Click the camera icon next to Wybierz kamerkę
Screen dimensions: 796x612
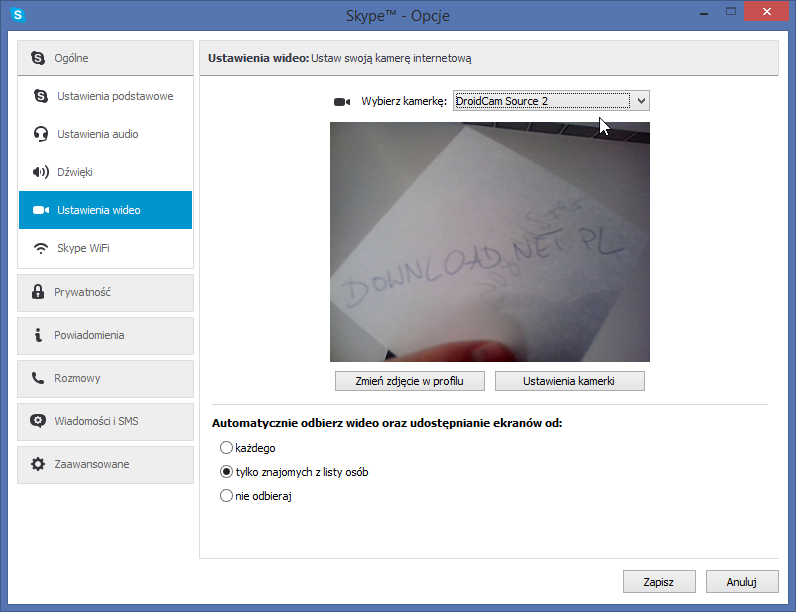pos(342,102)
